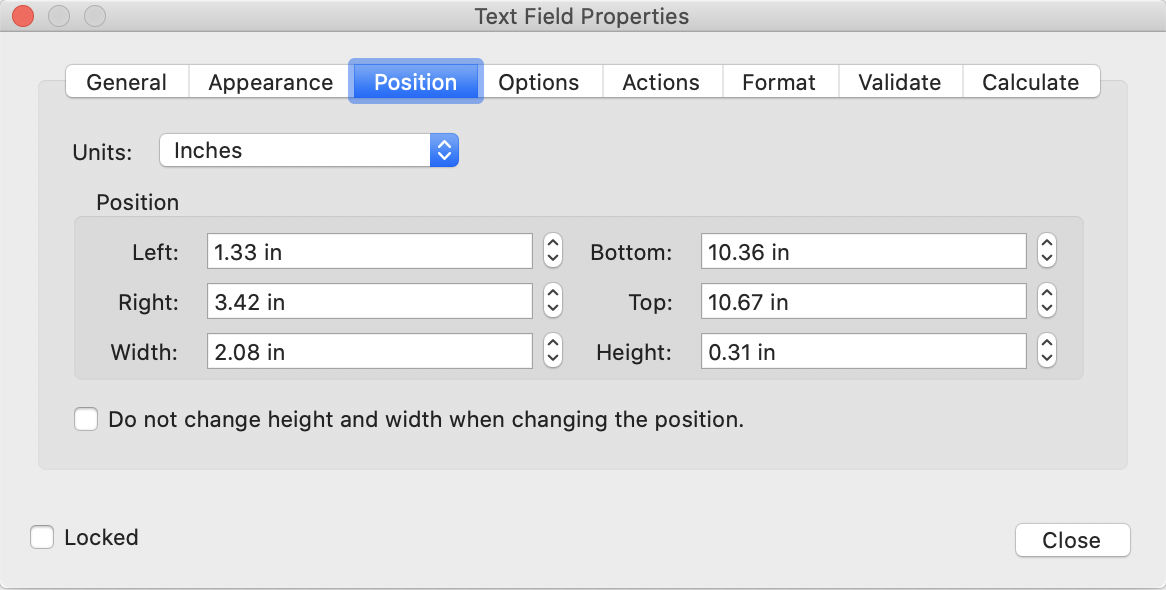Increment the Left value using its stepper
The width and height of the screenshot is (1166, 590).
552,244
